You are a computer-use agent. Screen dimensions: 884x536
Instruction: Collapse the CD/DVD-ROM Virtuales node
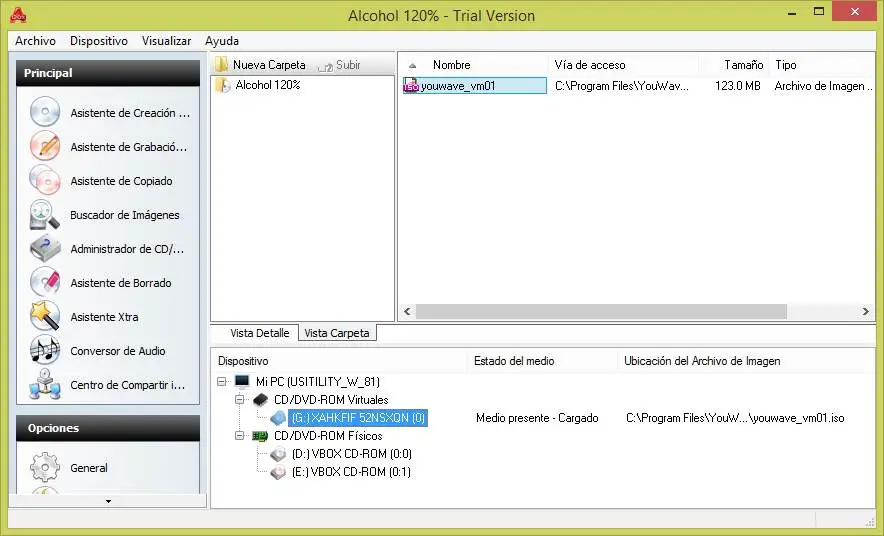tap(240, 400)
